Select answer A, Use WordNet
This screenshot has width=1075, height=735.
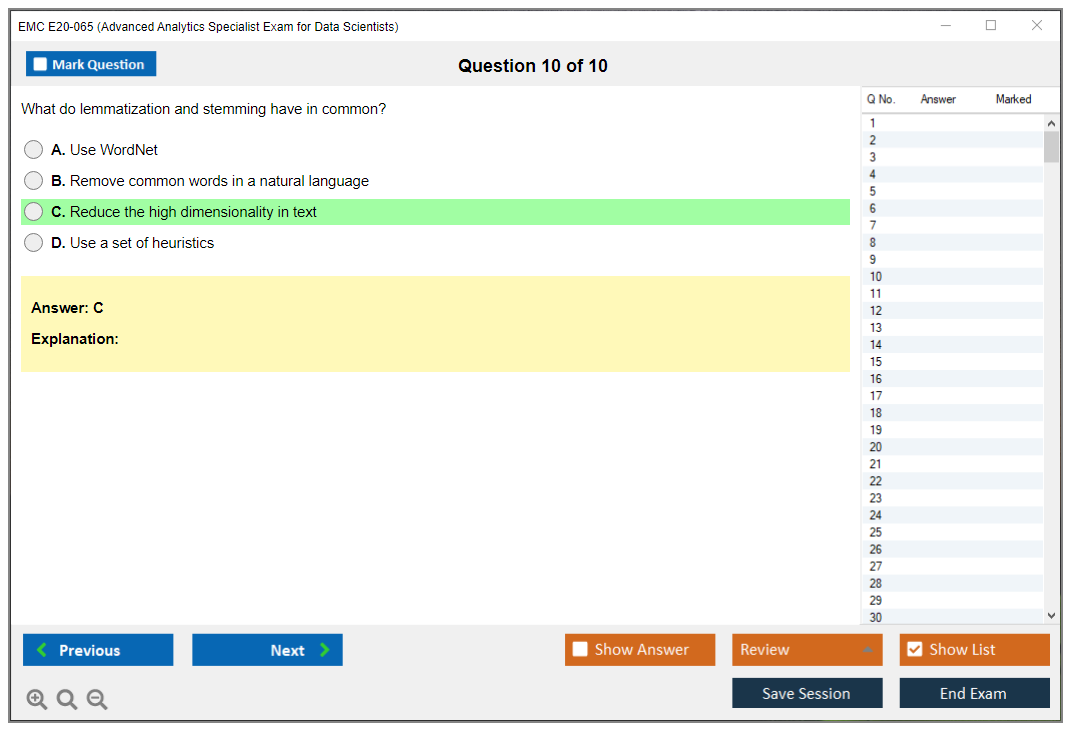tap(34, 150)
